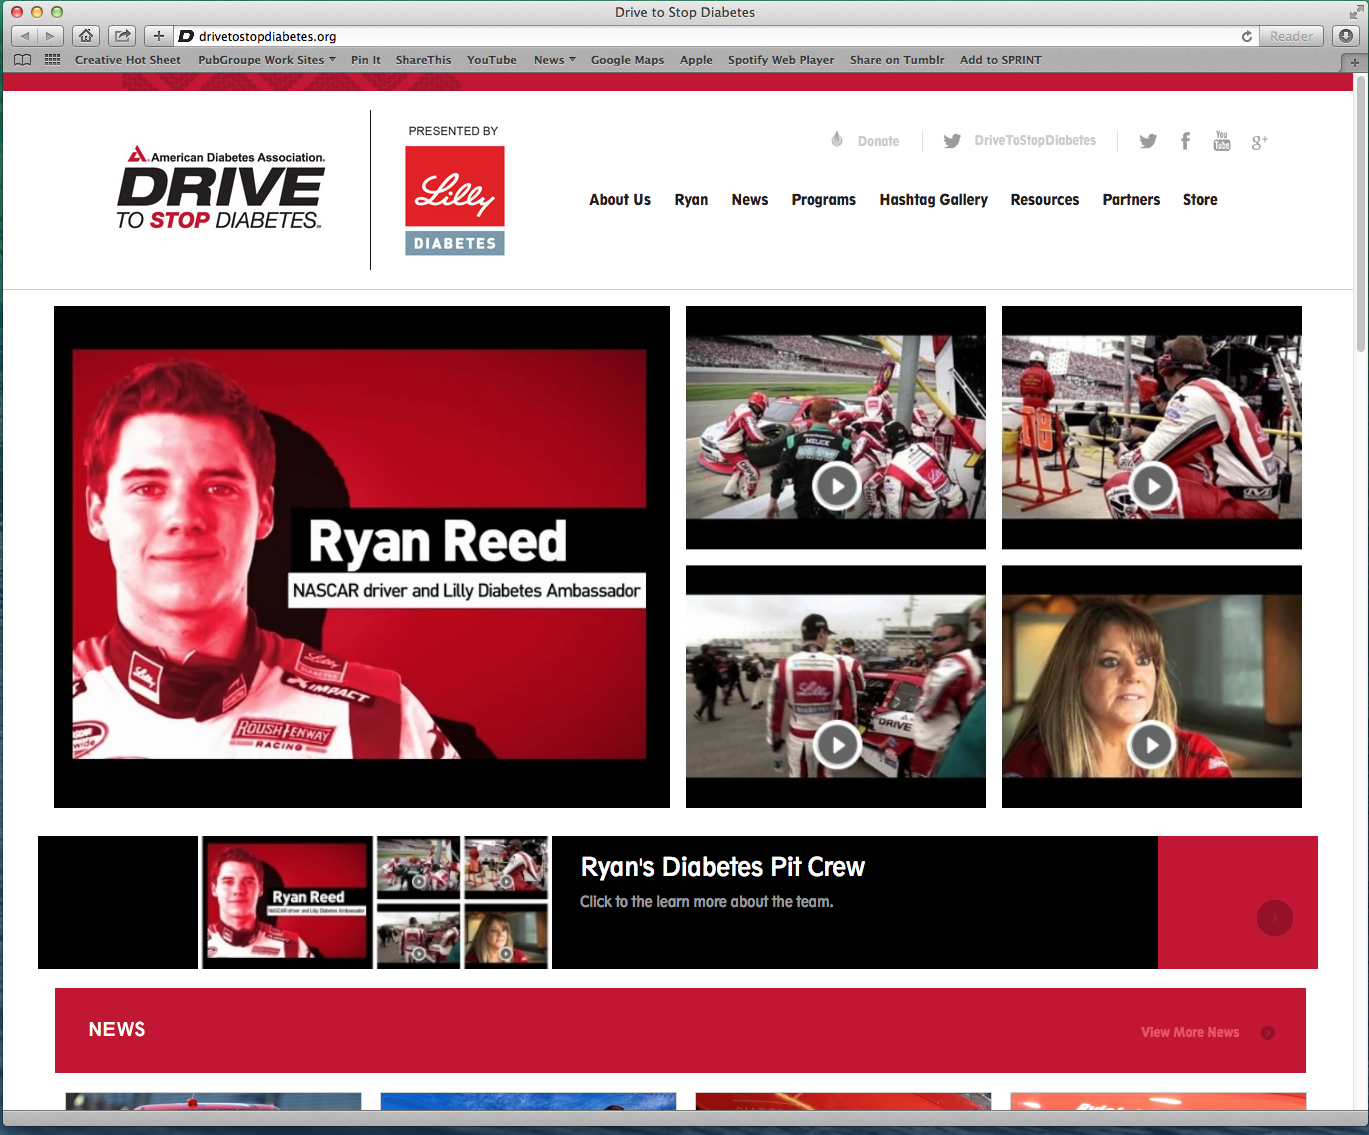Click the vertical page scrollbar
The width and height of the screenshot is (1369, 1135).
(1361, 213)
